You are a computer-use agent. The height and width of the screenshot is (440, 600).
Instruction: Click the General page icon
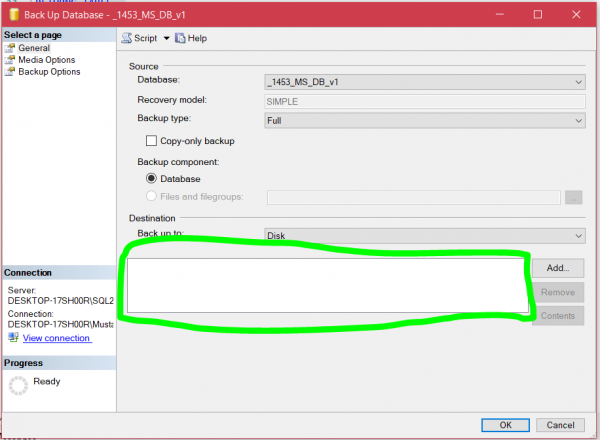click(x=10, y=48)
